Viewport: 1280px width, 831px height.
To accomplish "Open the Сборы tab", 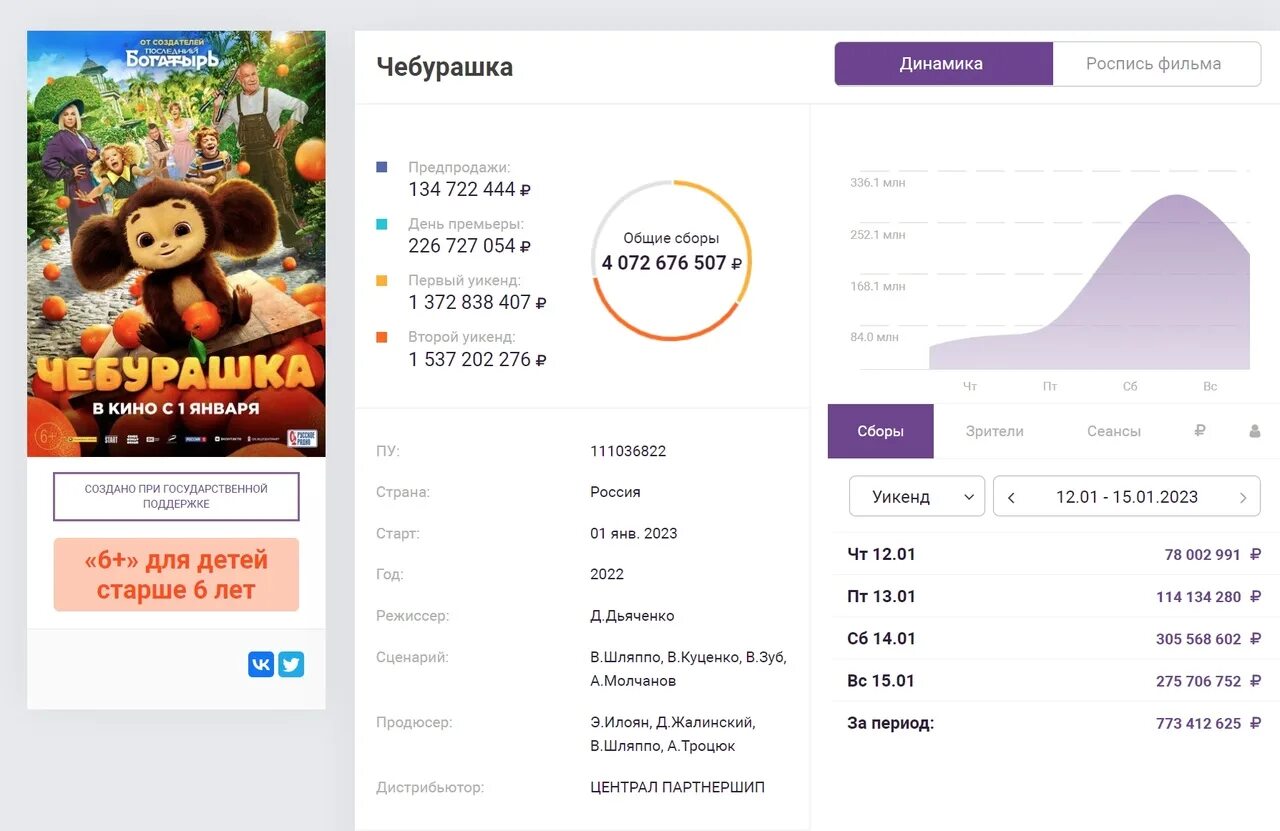I will [880, 431].
